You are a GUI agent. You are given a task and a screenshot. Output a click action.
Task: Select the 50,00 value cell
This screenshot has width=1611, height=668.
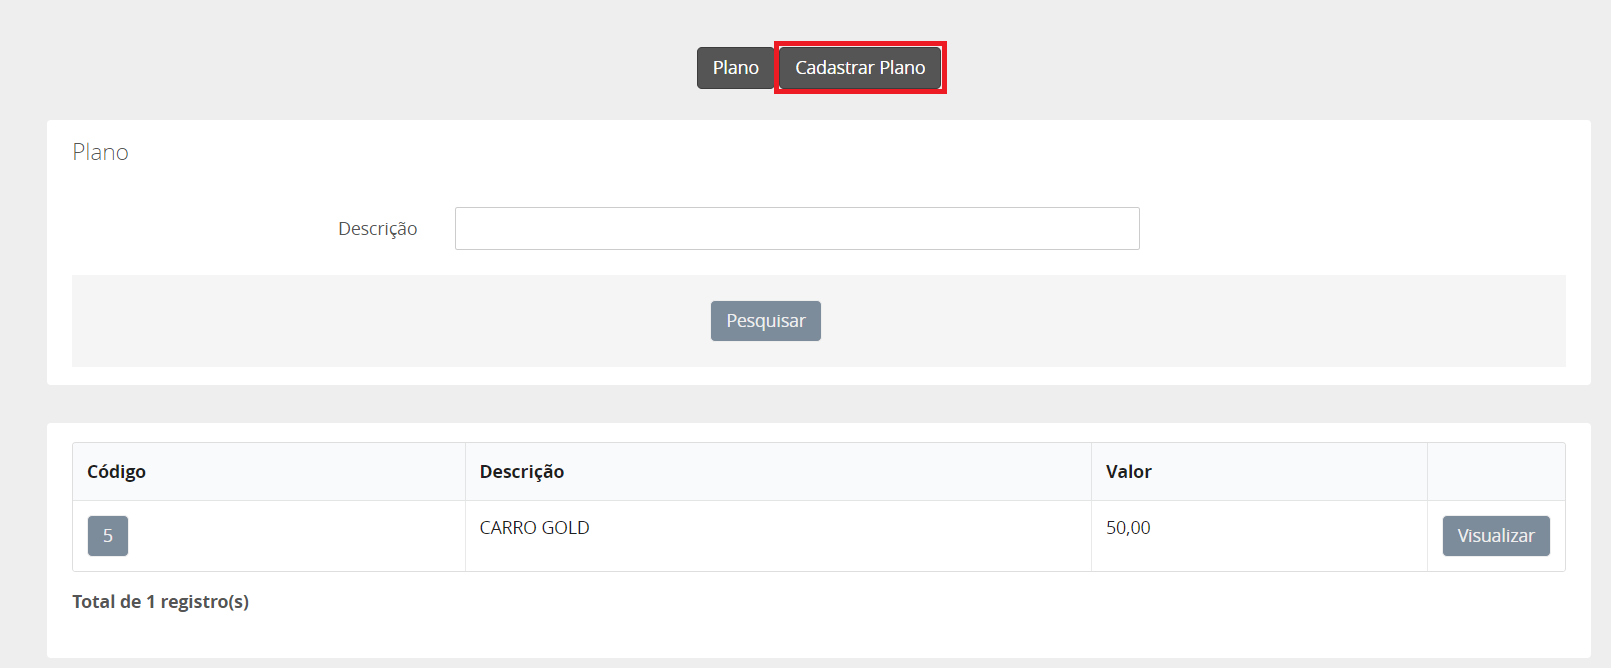[x=1259, y=536]
